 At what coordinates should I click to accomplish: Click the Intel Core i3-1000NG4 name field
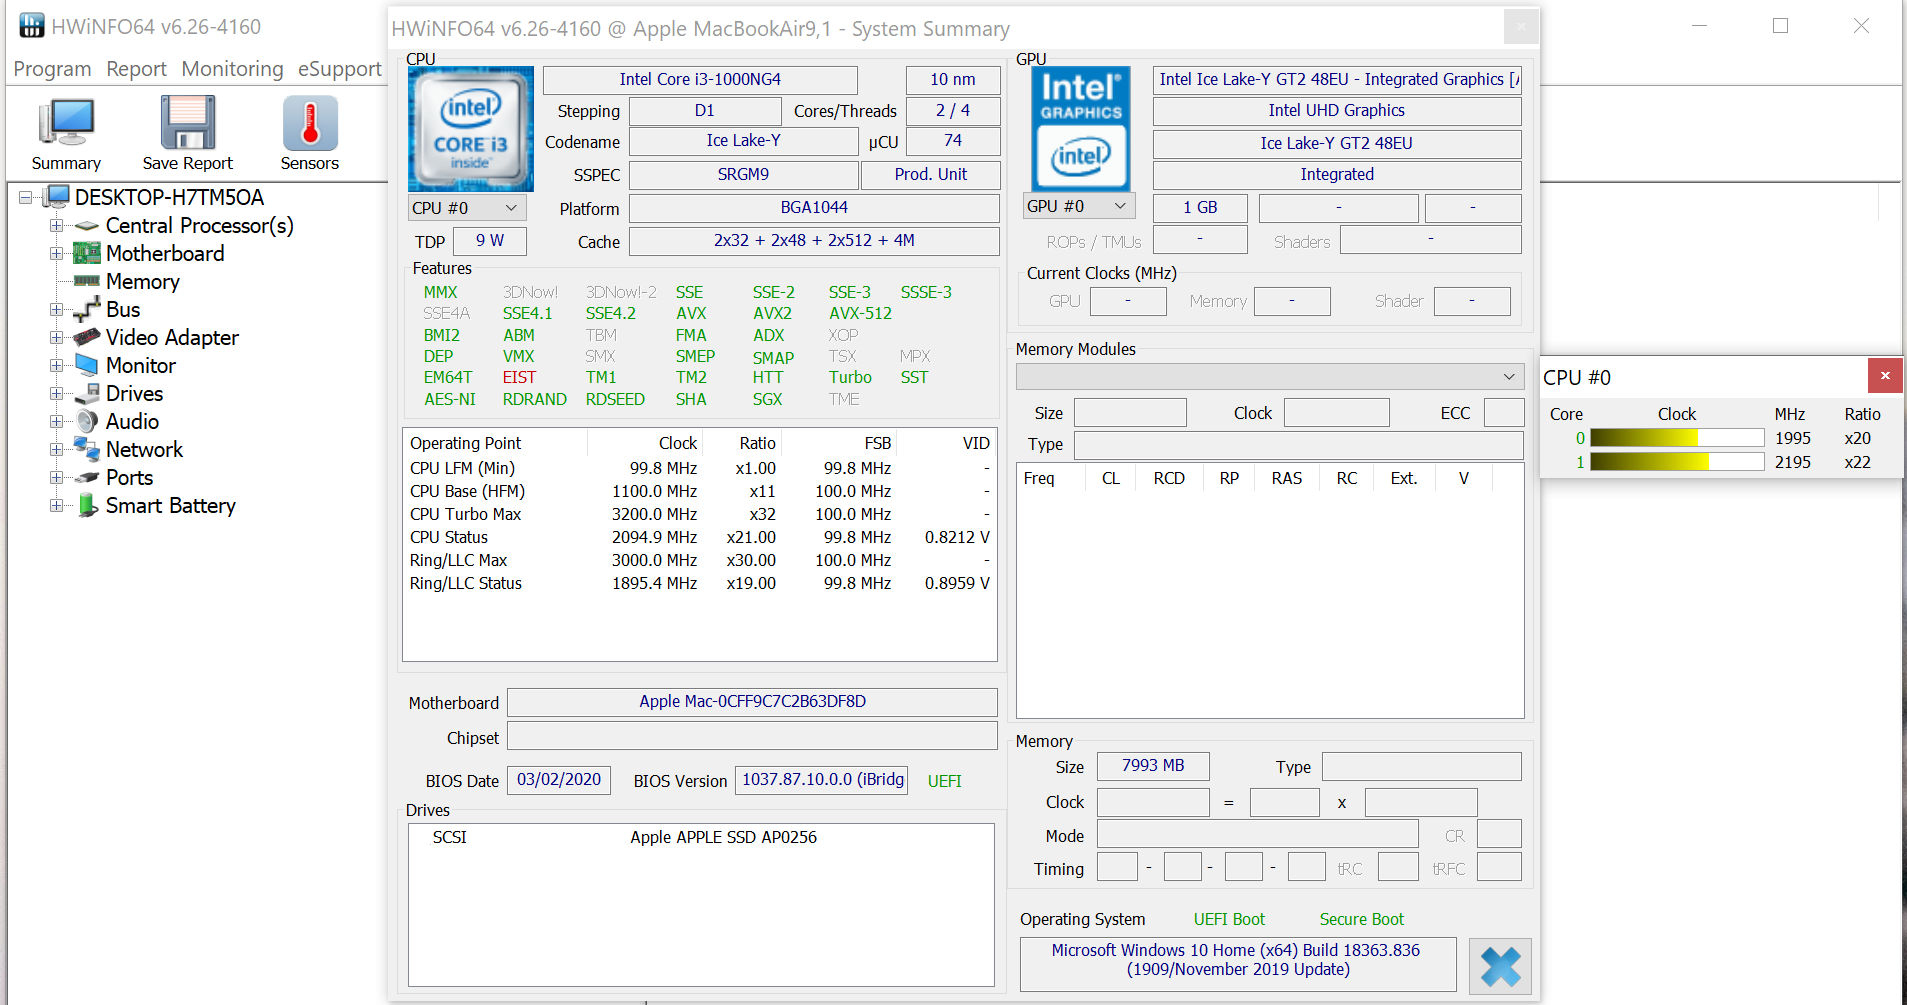click(x=700, y=80)
